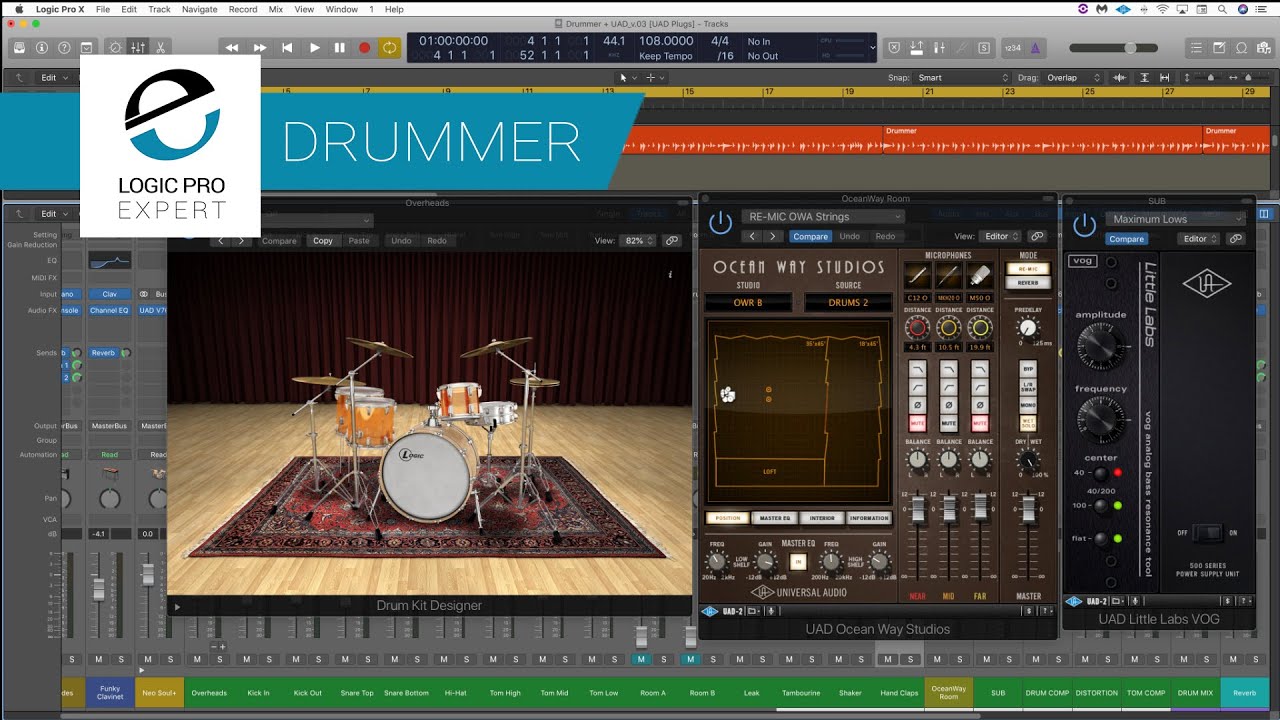
Task: Show Smart Controls dial icon
Action: tap(115, 47)
